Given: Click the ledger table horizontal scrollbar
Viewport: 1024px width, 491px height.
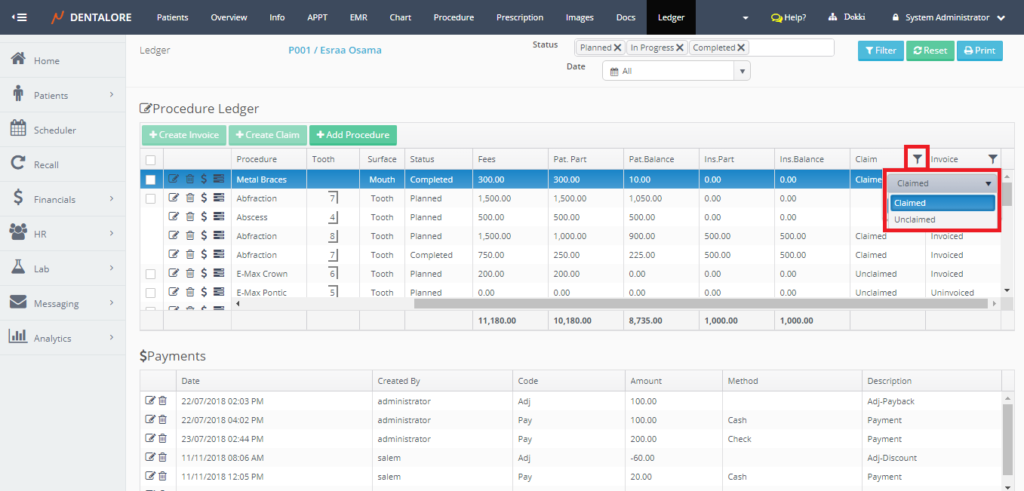Looking at the screenshot, I should [700, 303].
